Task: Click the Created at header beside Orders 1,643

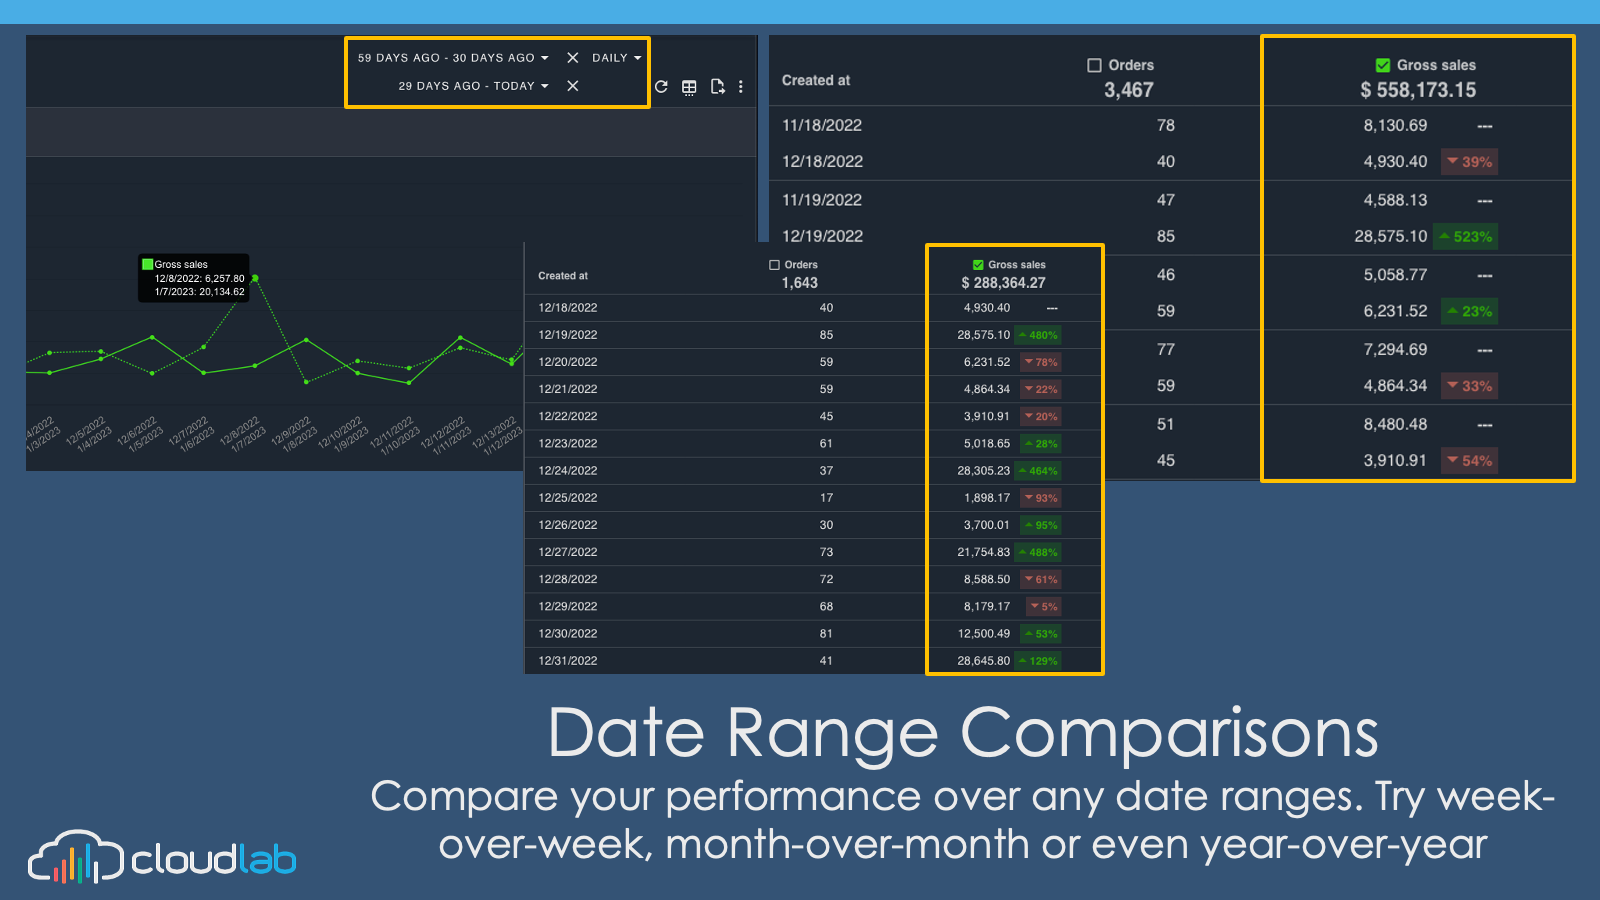Action: pos(563,276)
